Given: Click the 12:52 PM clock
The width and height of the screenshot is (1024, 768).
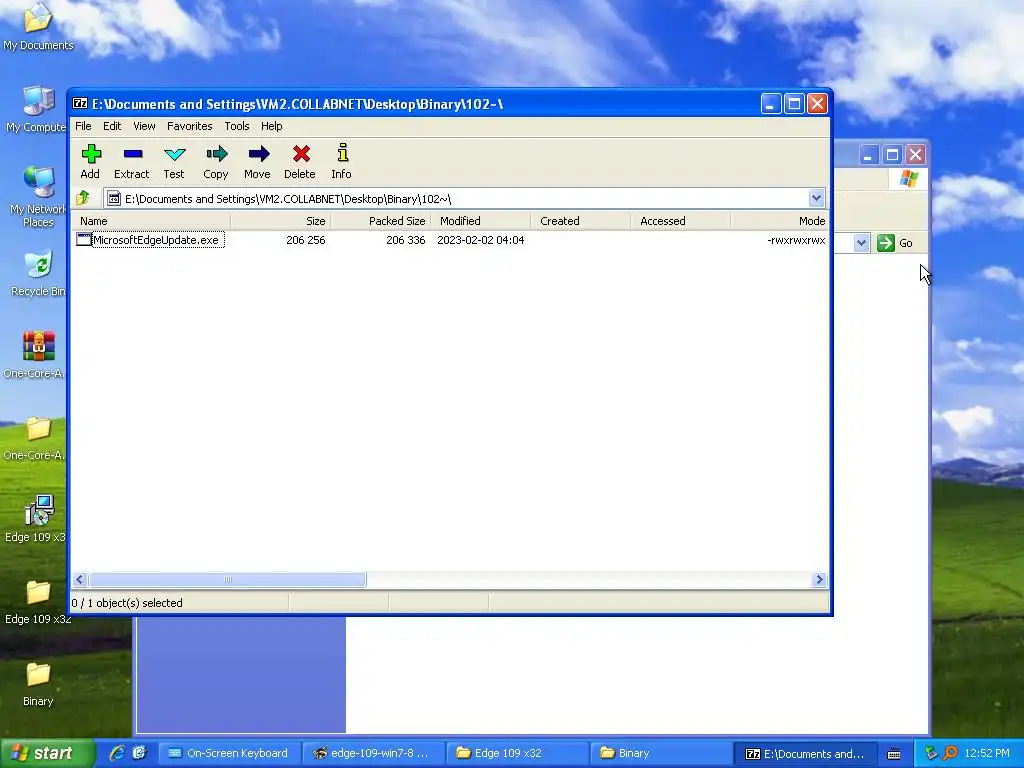Looking at the screenshot, I should (987, 753).
